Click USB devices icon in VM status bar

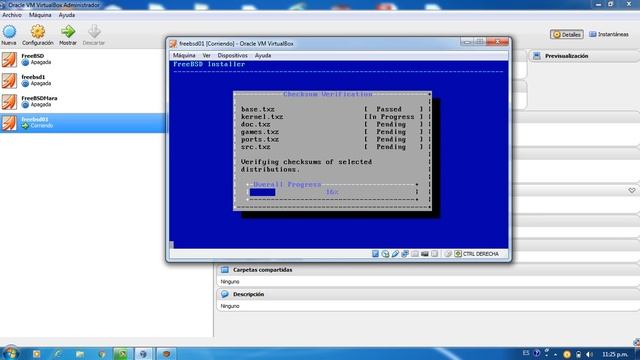395,254
